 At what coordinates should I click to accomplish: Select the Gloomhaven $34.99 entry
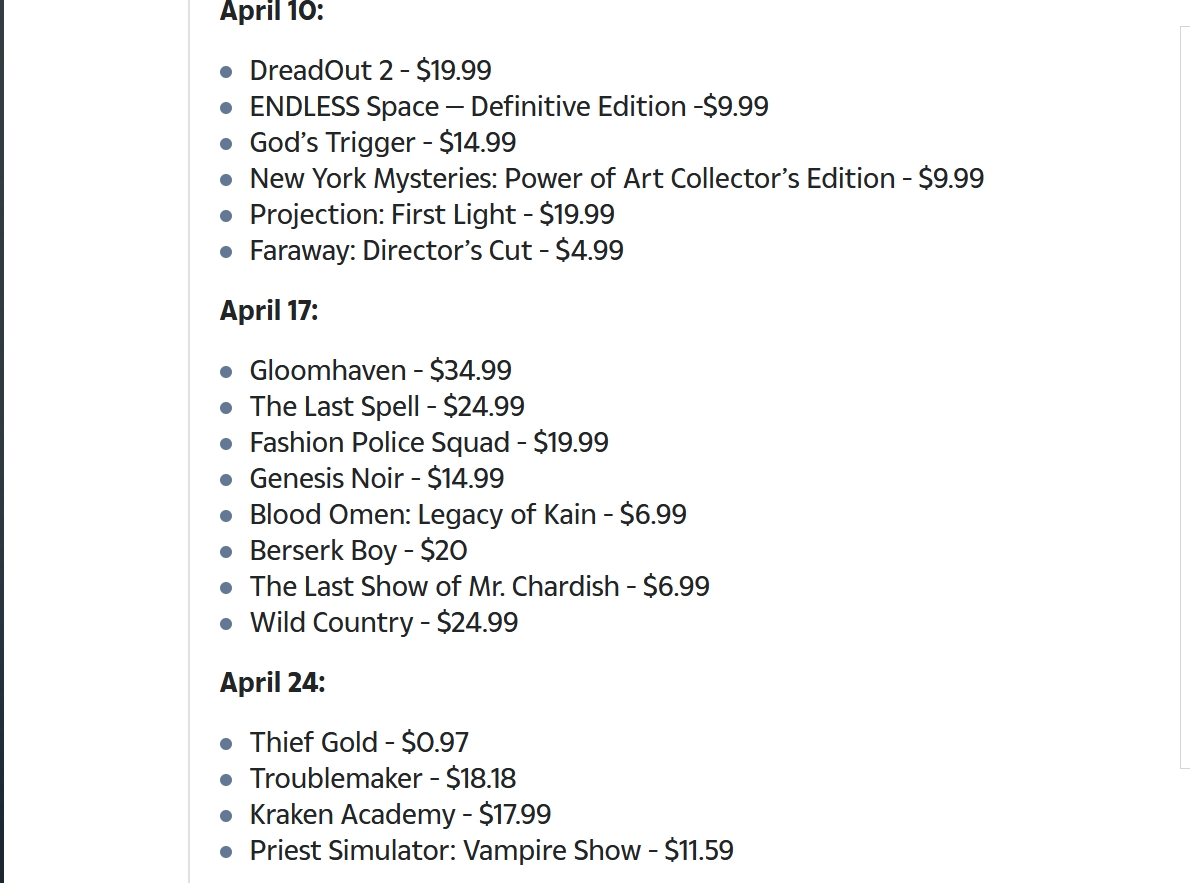380,371
